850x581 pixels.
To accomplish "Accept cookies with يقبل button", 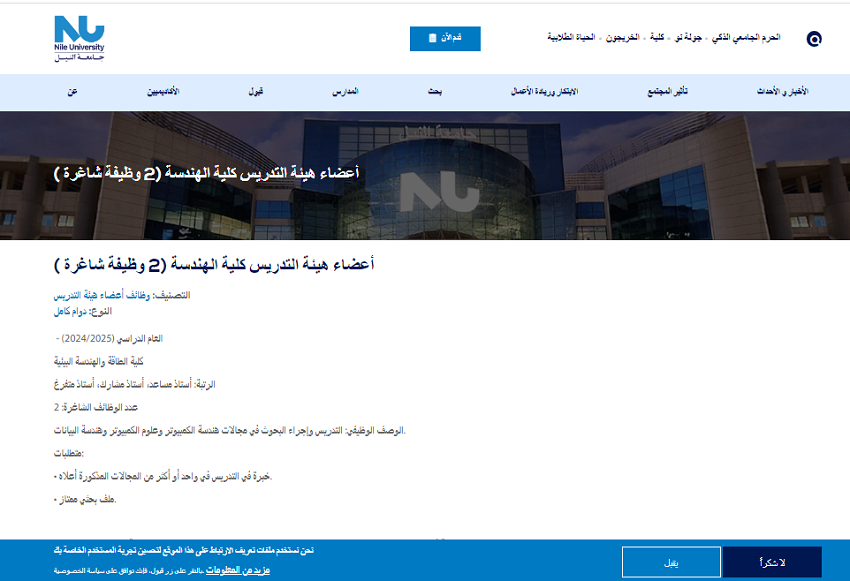I will tap(671, 562).
